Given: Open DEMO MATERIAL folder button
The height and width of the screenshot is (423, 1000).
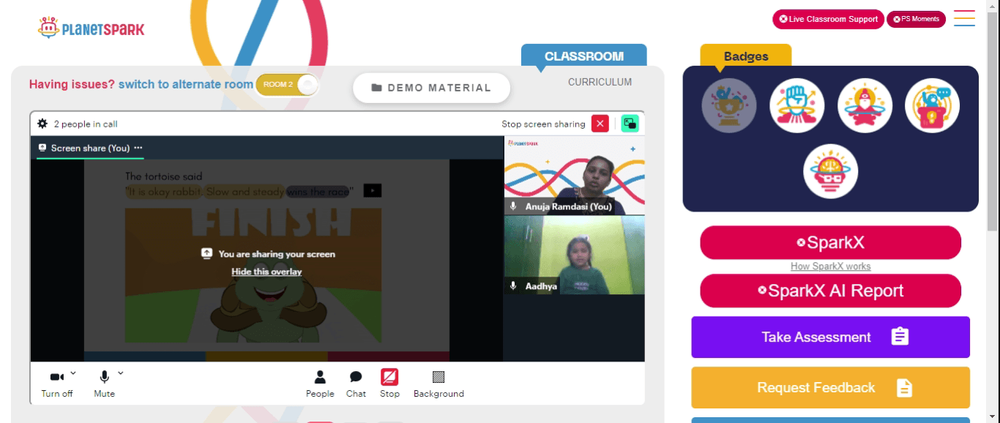Looking at the screenshot, I should pos(431,88).
